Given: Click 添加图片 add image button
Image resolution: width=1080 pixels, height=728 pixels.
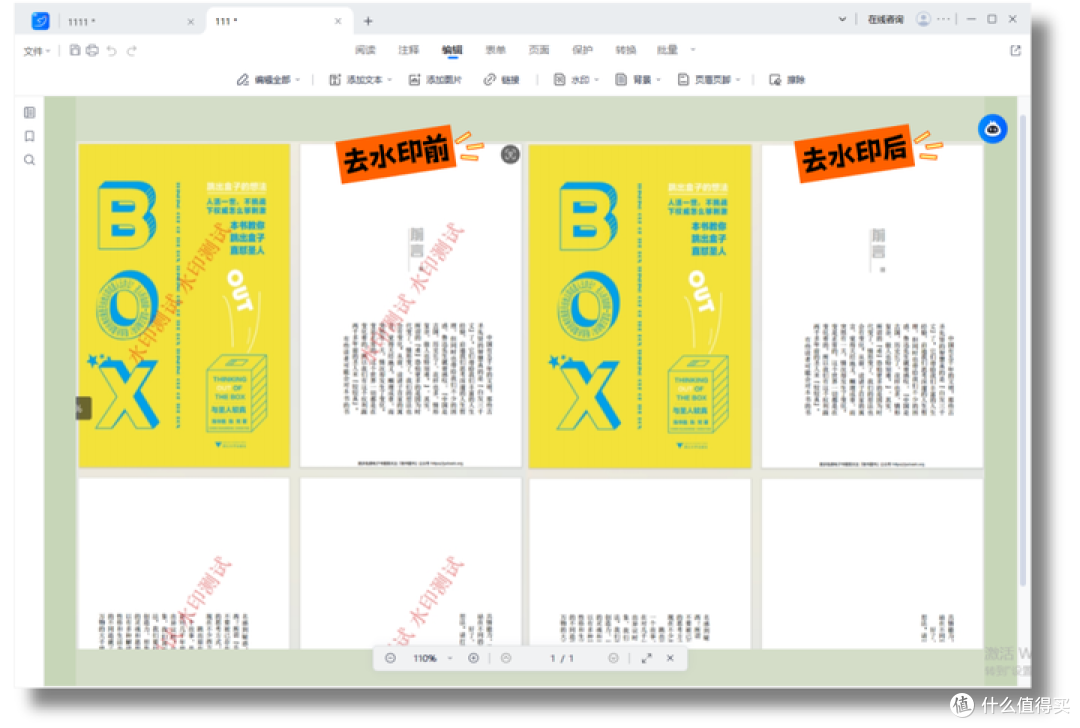Looking at the screenshot, I should point(435,80).
